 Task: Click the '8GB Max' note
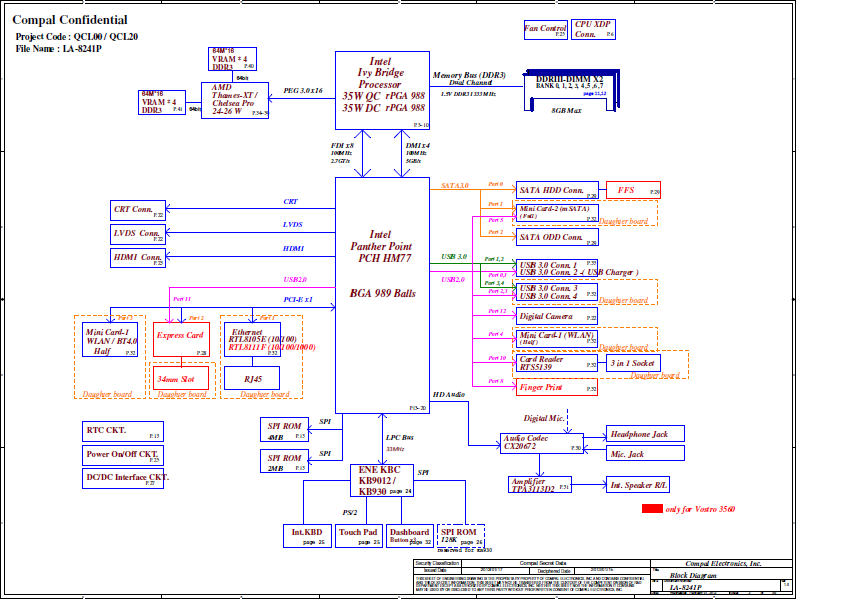coord(566,110)
